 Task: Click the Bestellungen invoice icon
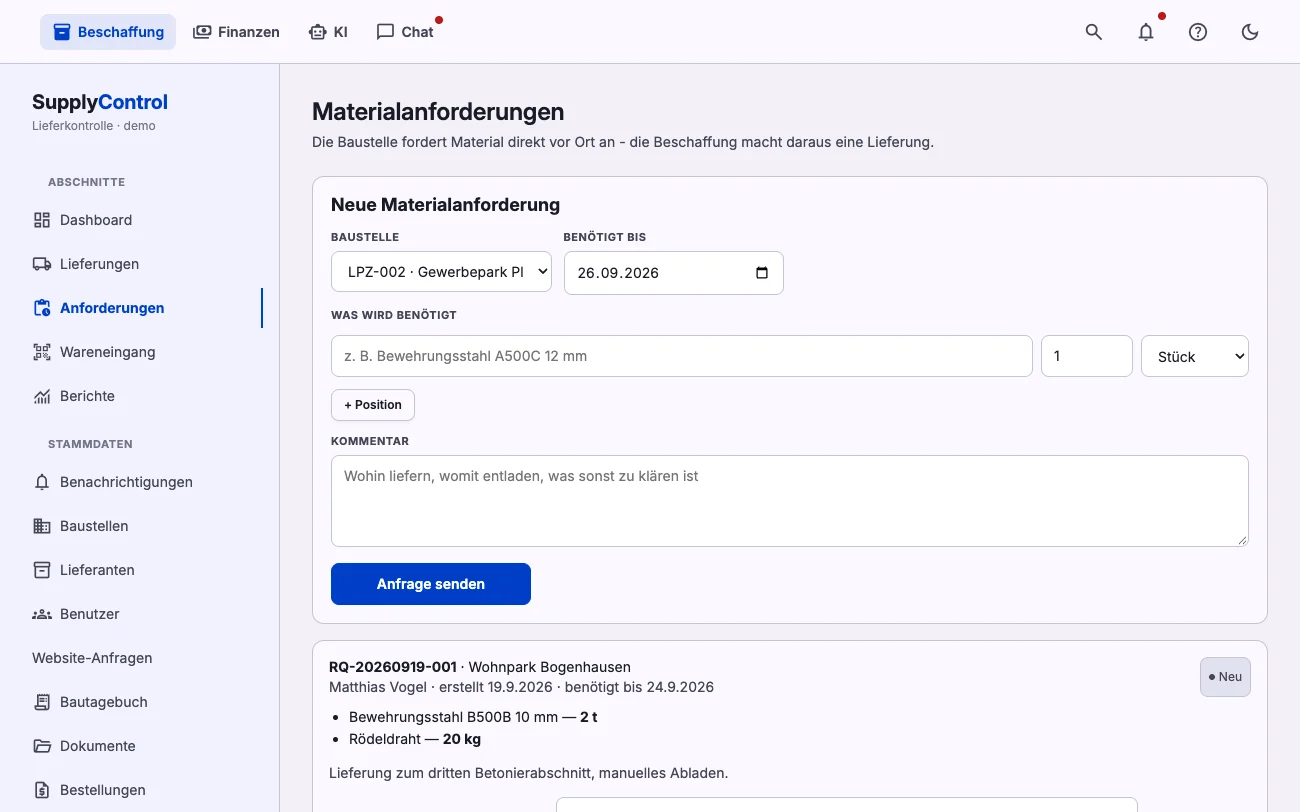(42, 790)
